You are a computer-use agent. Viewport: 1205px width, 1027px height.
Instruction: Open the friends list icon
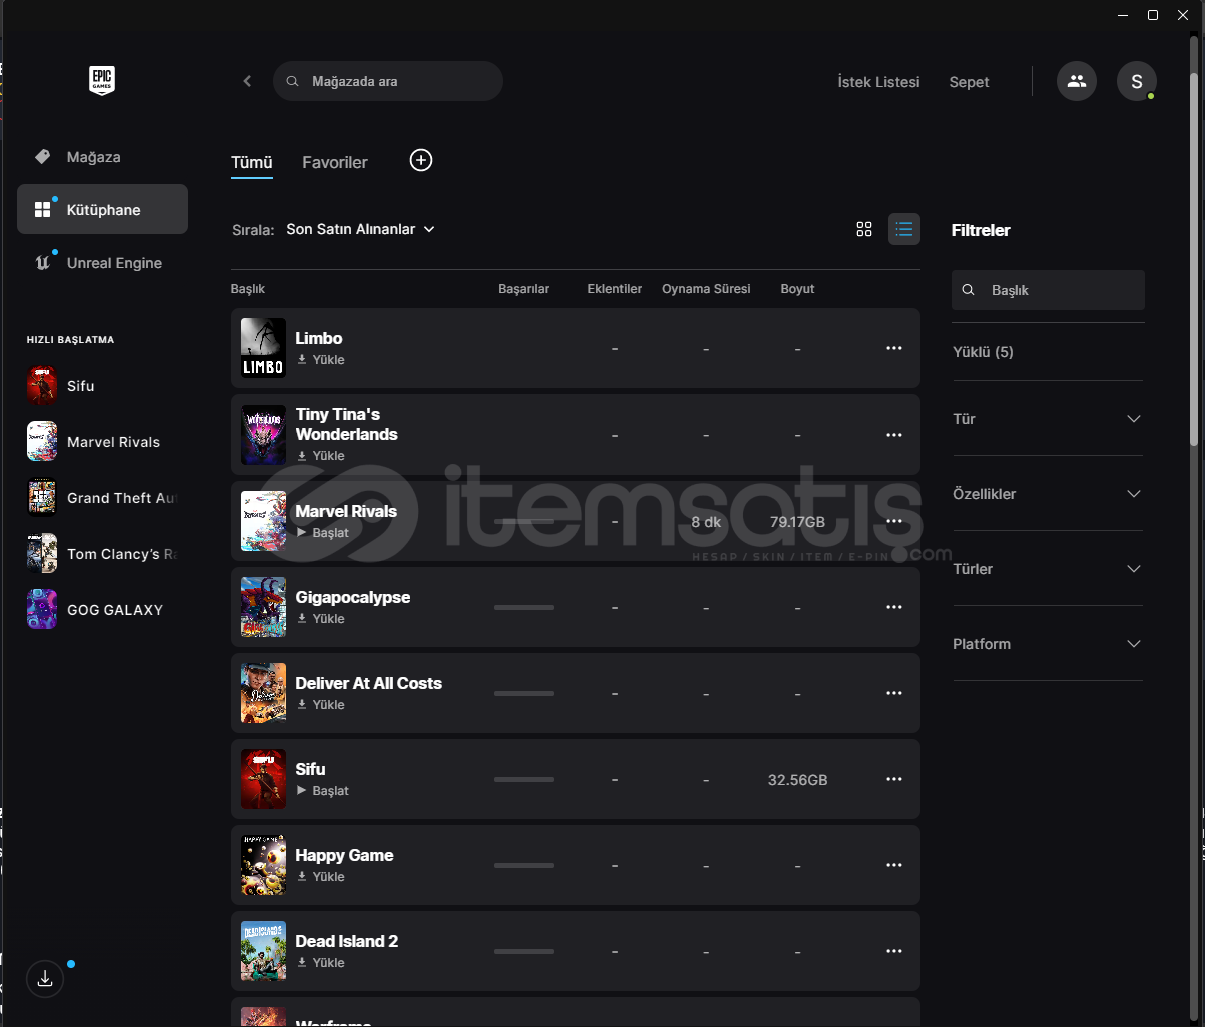[x=1077, y=81]
